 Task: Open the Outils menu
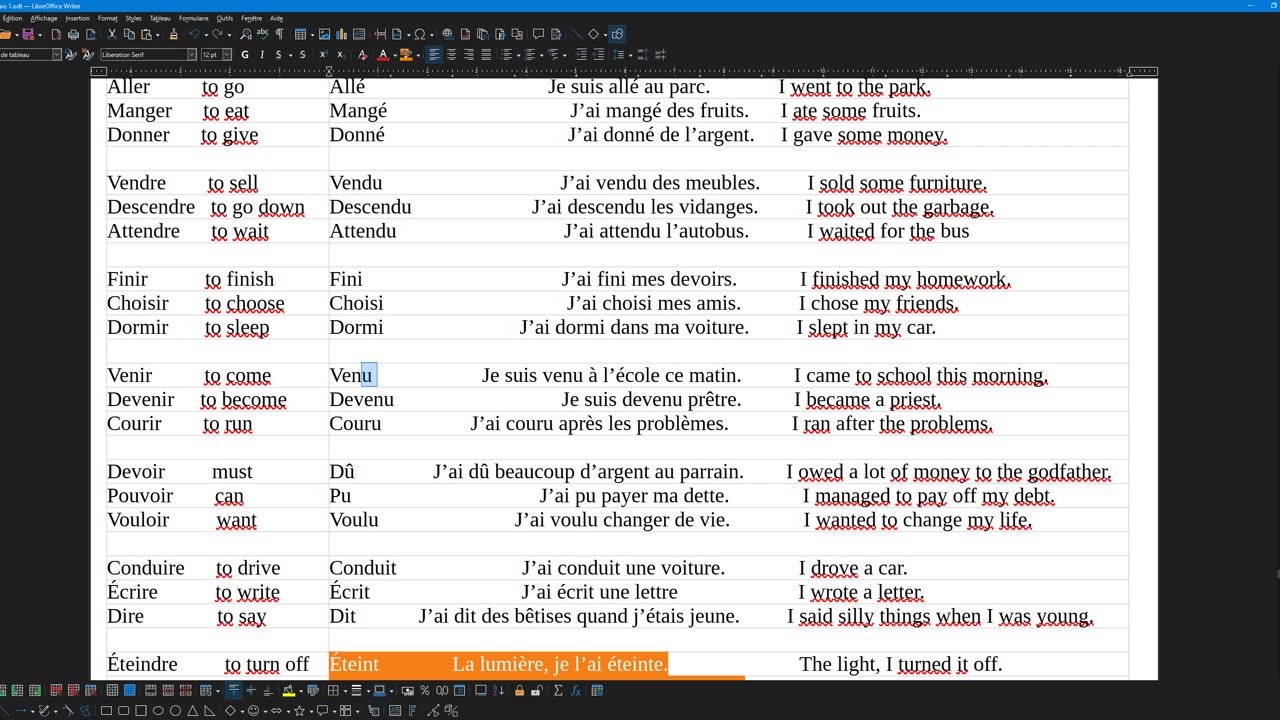click(225, 18)
